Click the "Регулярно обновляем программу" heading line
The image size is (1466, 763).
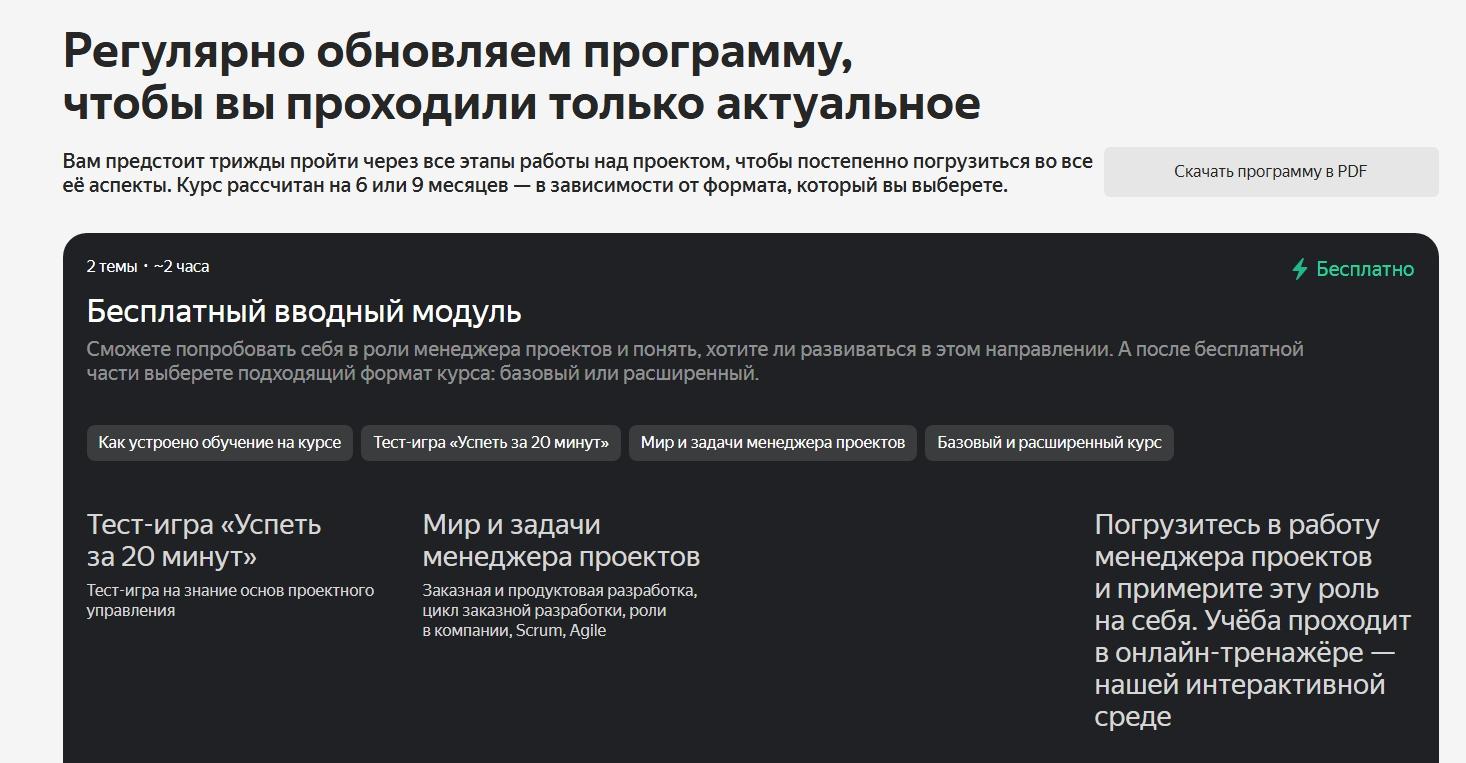[x=457, y=52]
